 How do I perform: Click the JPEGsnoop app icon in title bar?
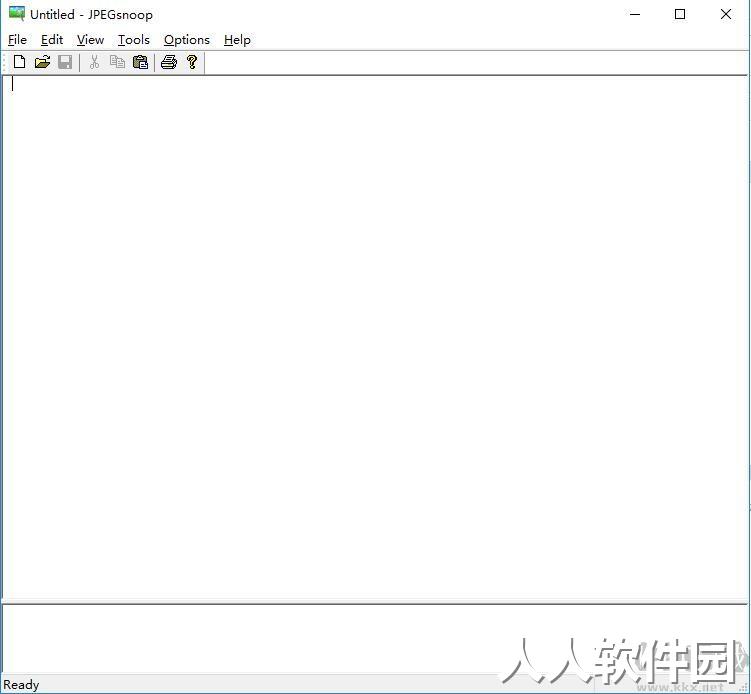click(16, 14)
